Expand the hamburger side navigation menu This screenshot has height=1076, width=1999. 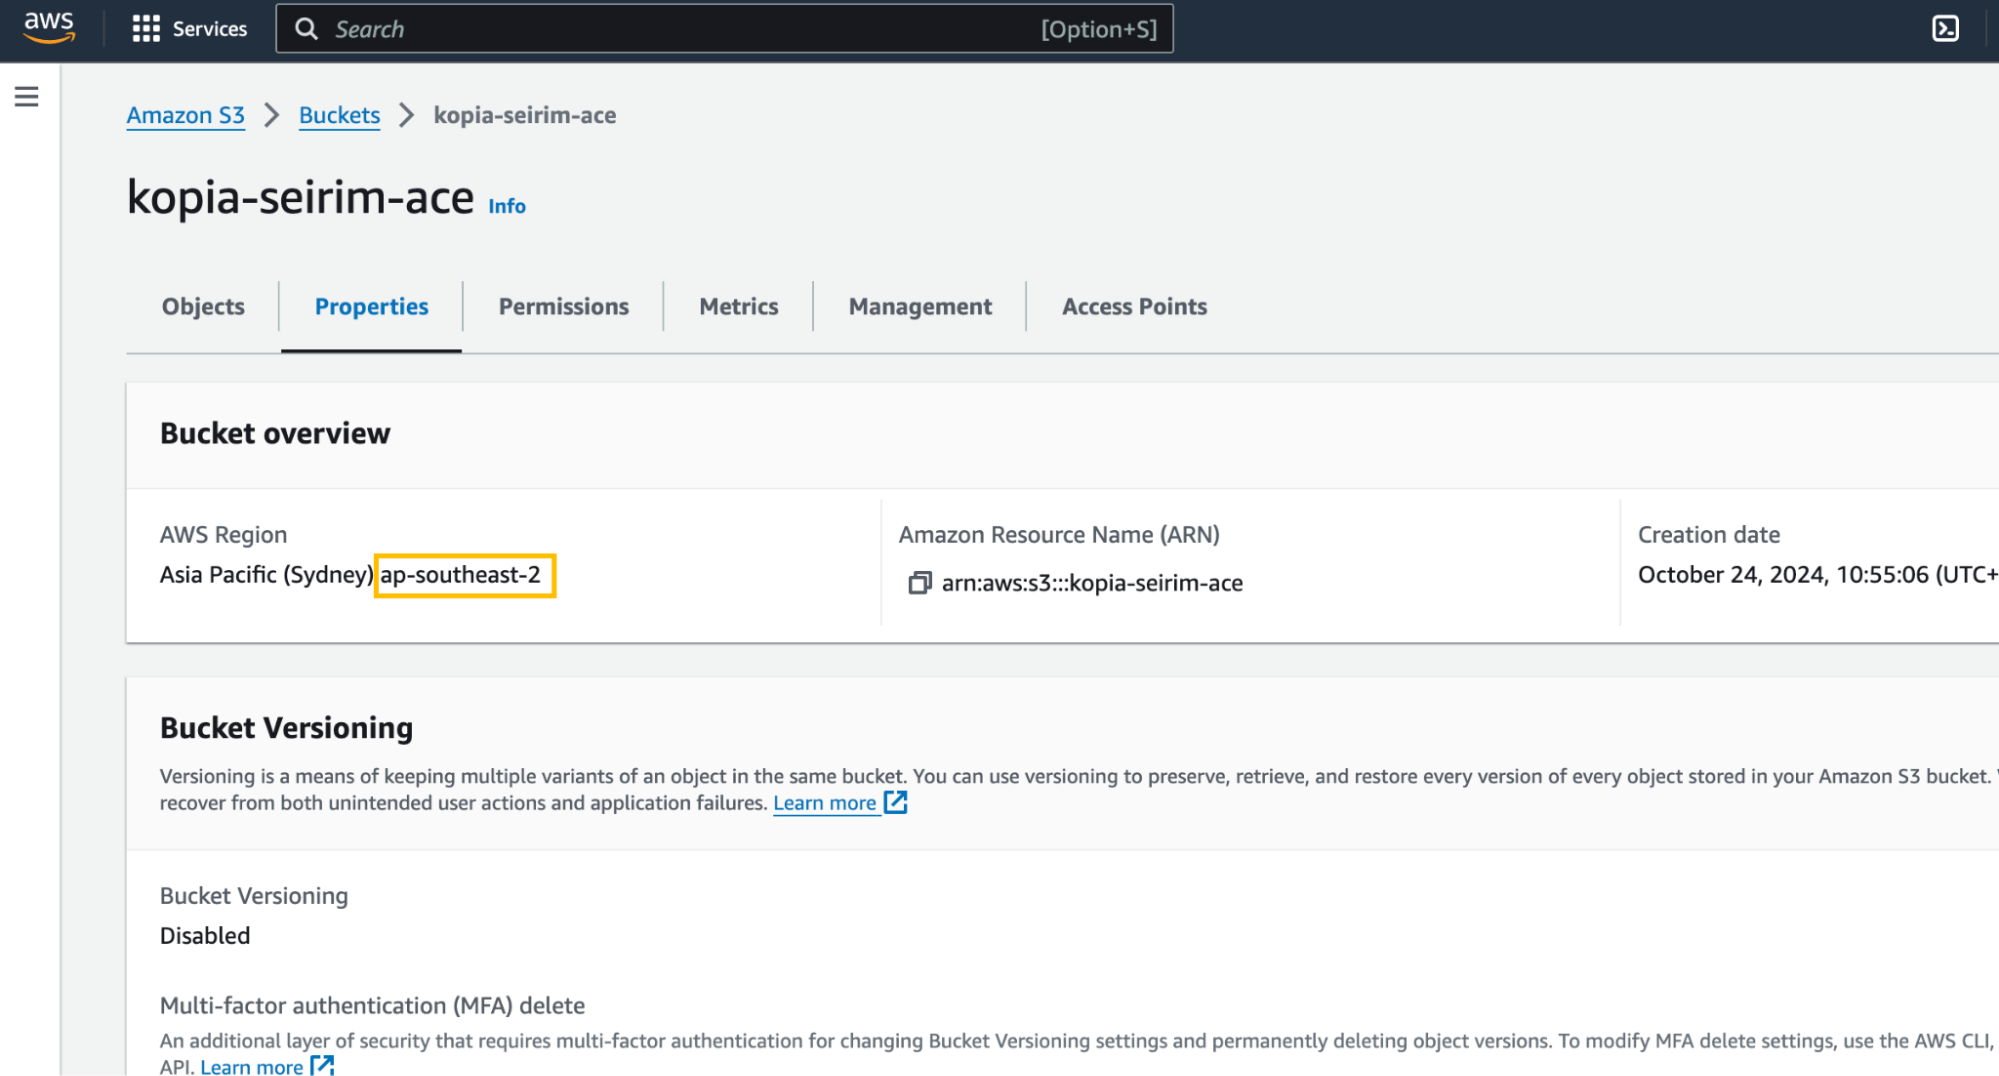[x=27, y=97]
